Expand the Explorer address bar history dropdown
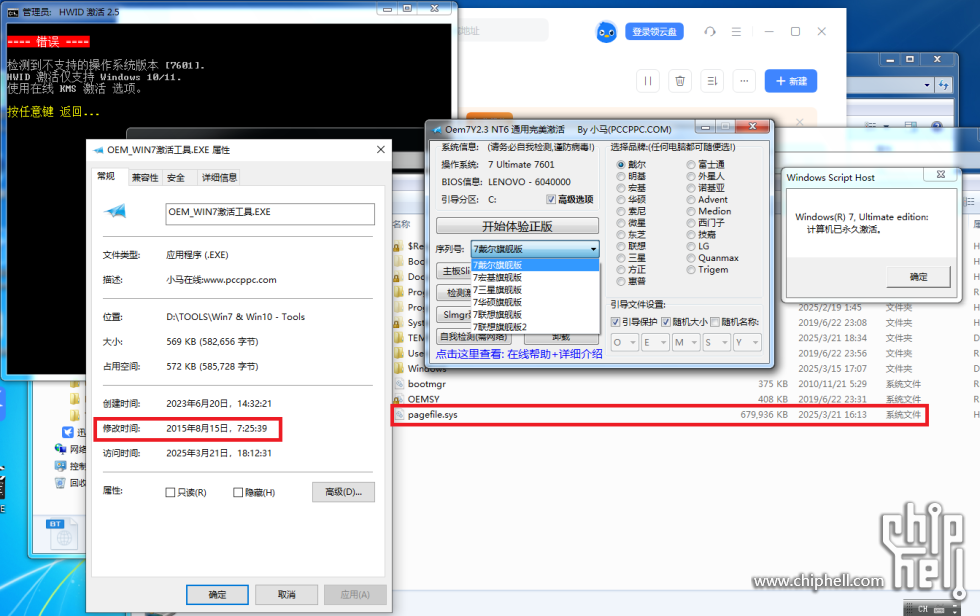This screenshot has width=980, height=616. coord(927,85)
